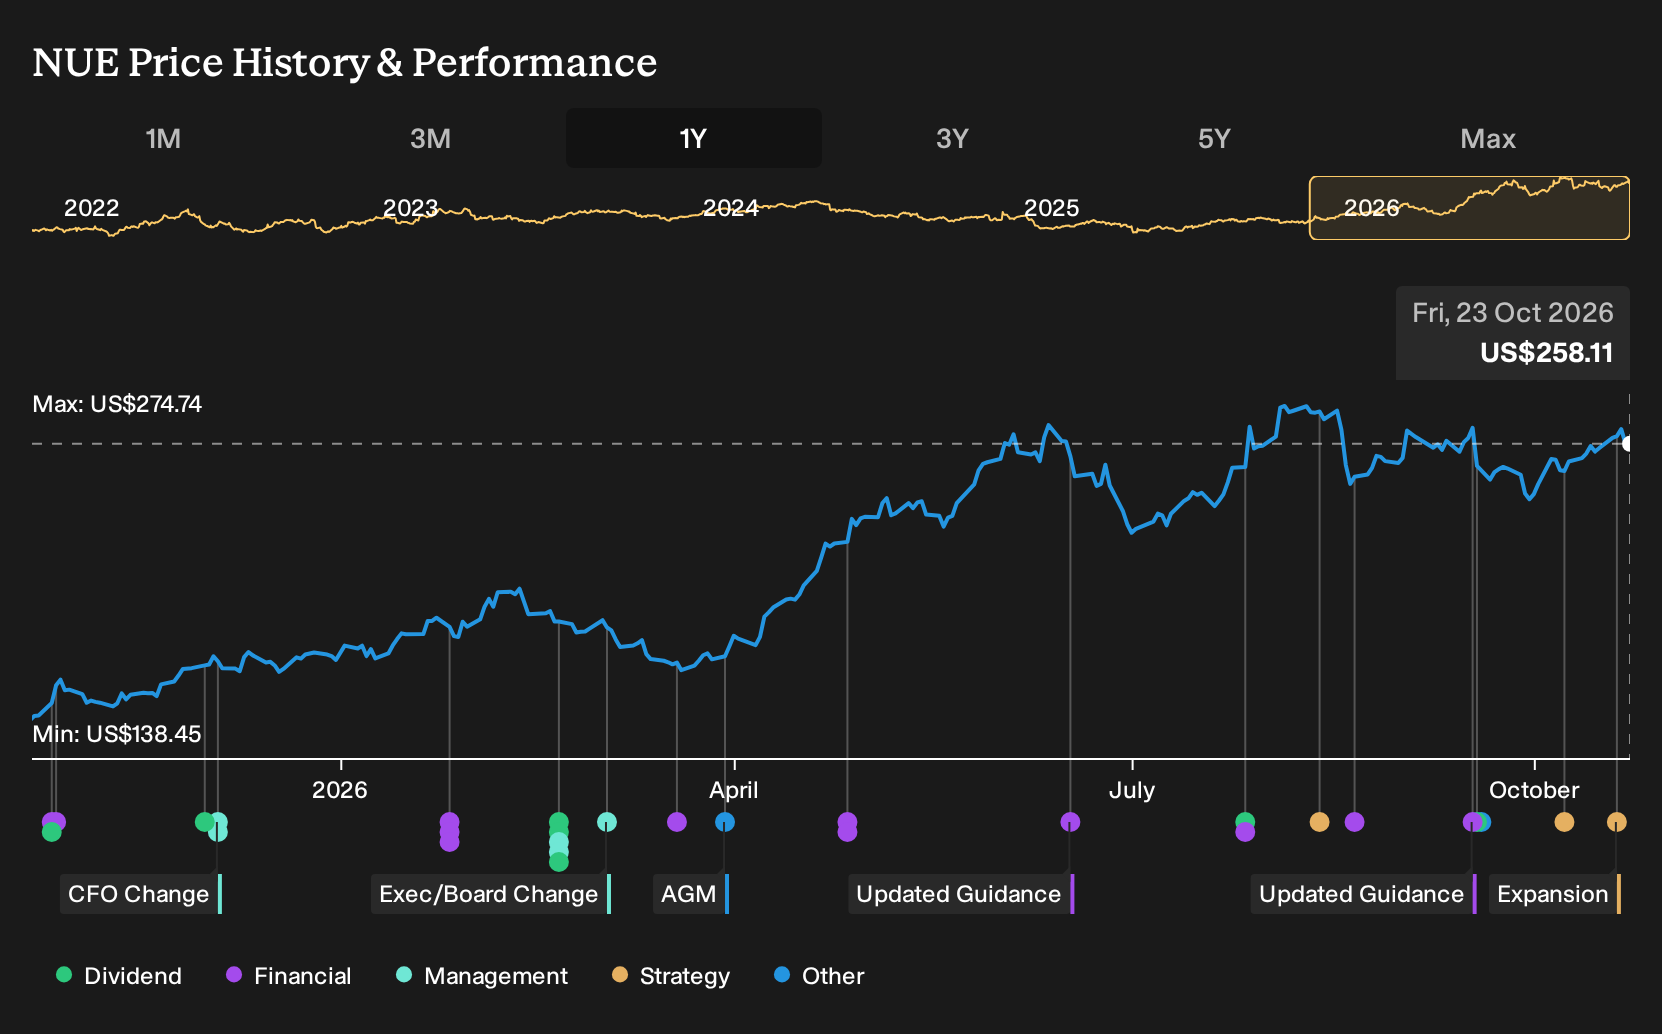Open the Updated Guidance label near October
The width and height of the screenshot is (1662, 1034).
coord(1362,894)
